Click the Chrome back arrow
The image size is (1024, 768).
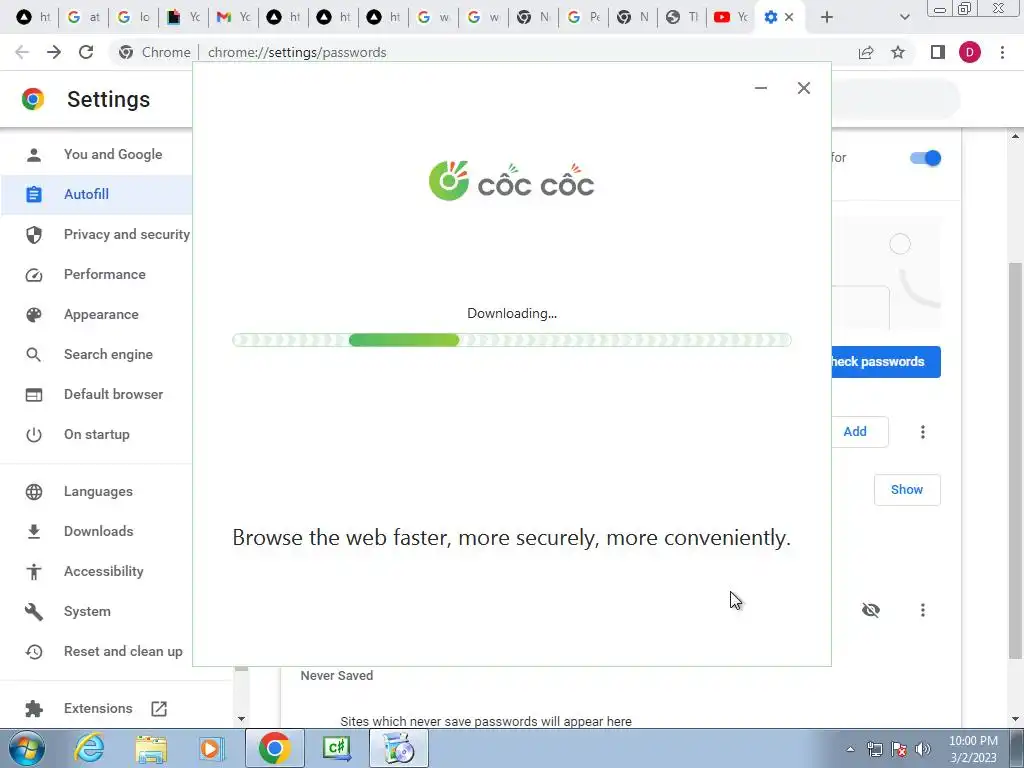tap(22, 52)
